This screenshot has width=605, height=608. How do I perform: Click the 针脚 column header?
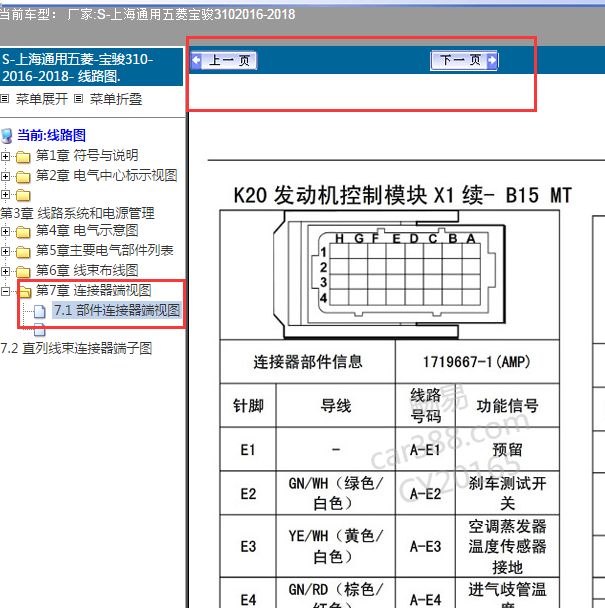248,406
